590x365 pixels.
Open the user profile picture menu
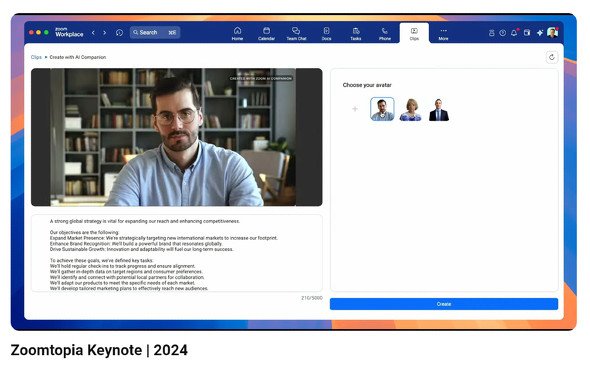pyautogui.click(x=552, y=33)
